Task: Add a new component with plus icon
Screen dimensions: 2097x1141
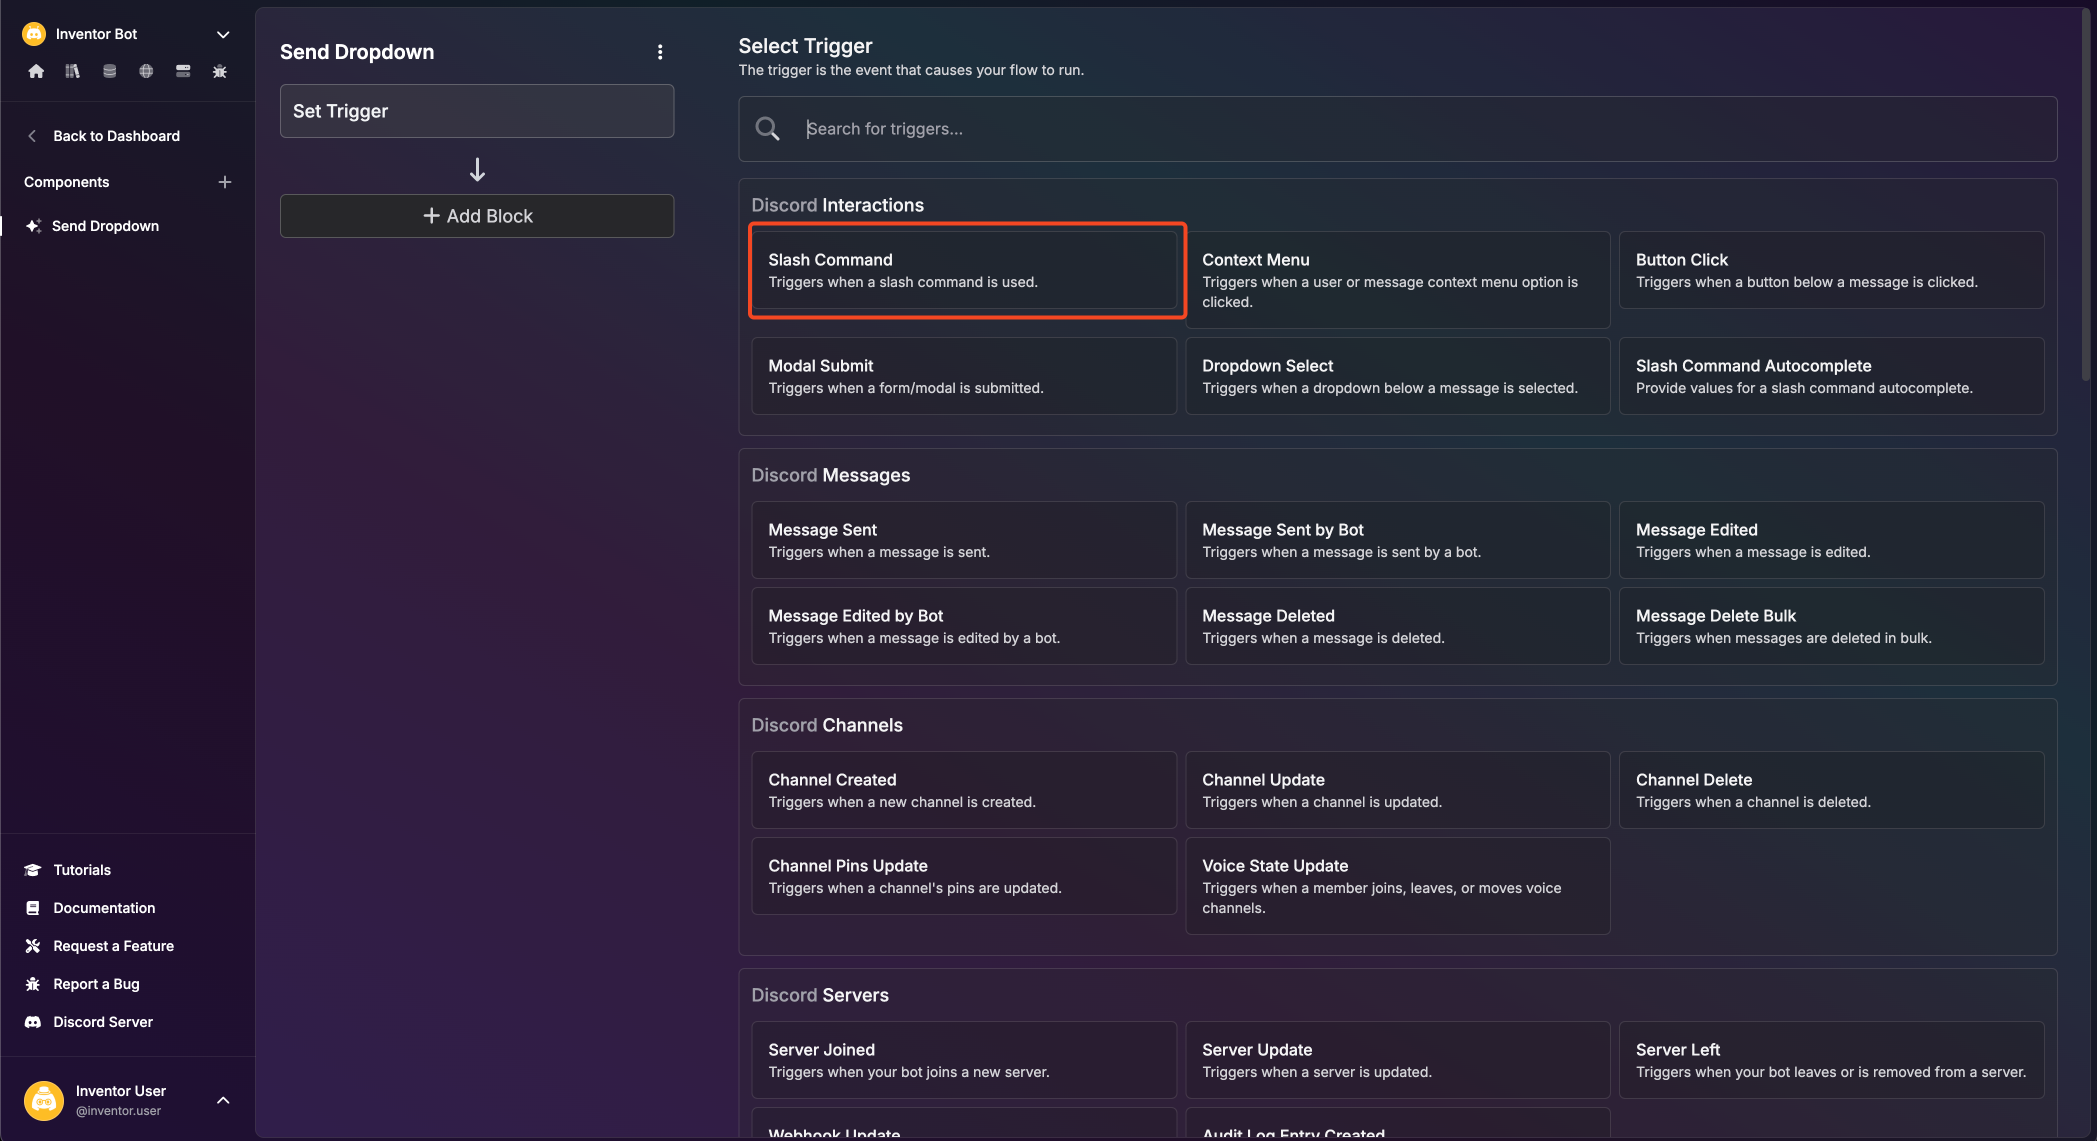Action: click(225, 182)
